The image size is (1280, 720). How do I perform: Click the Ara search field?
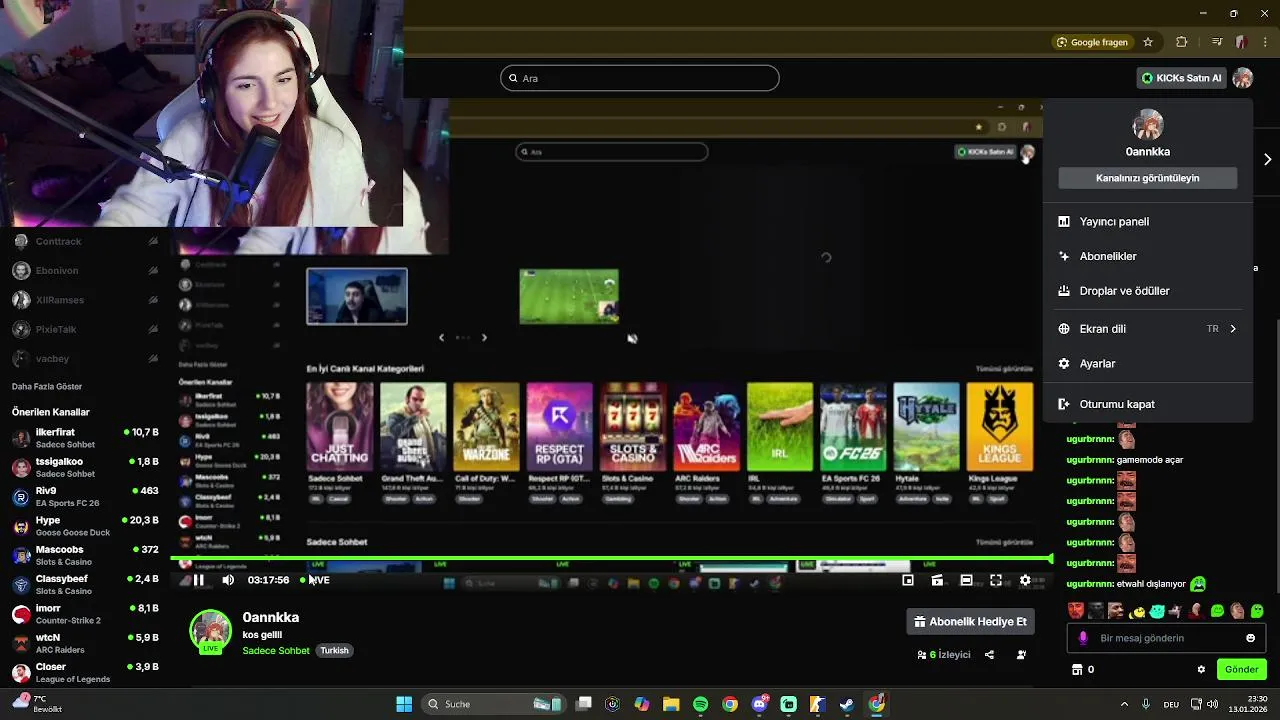pos(640,78)
